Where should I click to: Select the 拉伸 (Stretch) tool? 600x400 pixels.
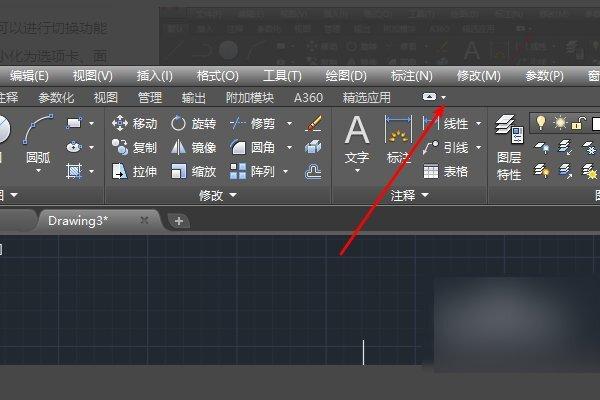(x=135, y=171)
